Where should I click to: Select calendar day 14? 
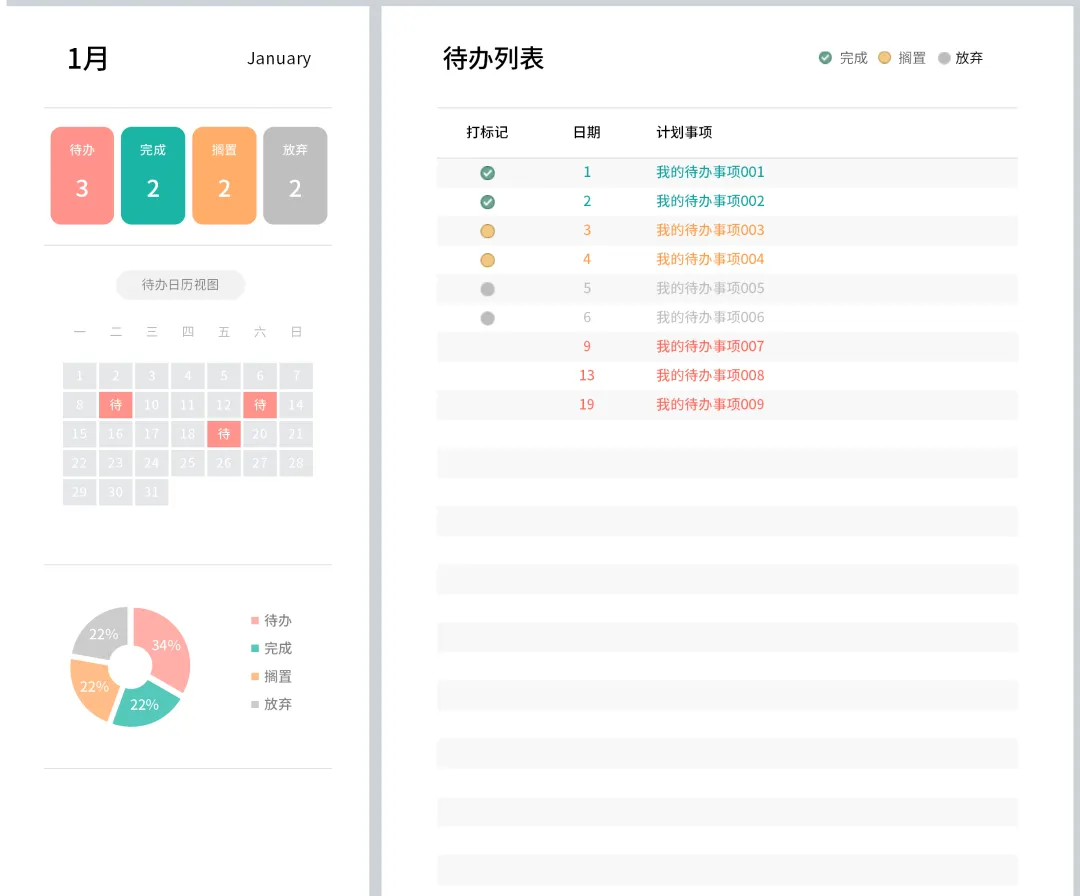(296, 405)
